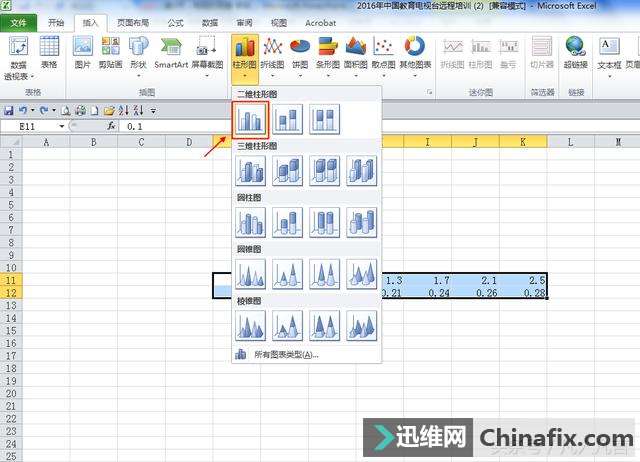Open the Scatter chart dropdown
The image size is (640, 462).
(383, 58)
